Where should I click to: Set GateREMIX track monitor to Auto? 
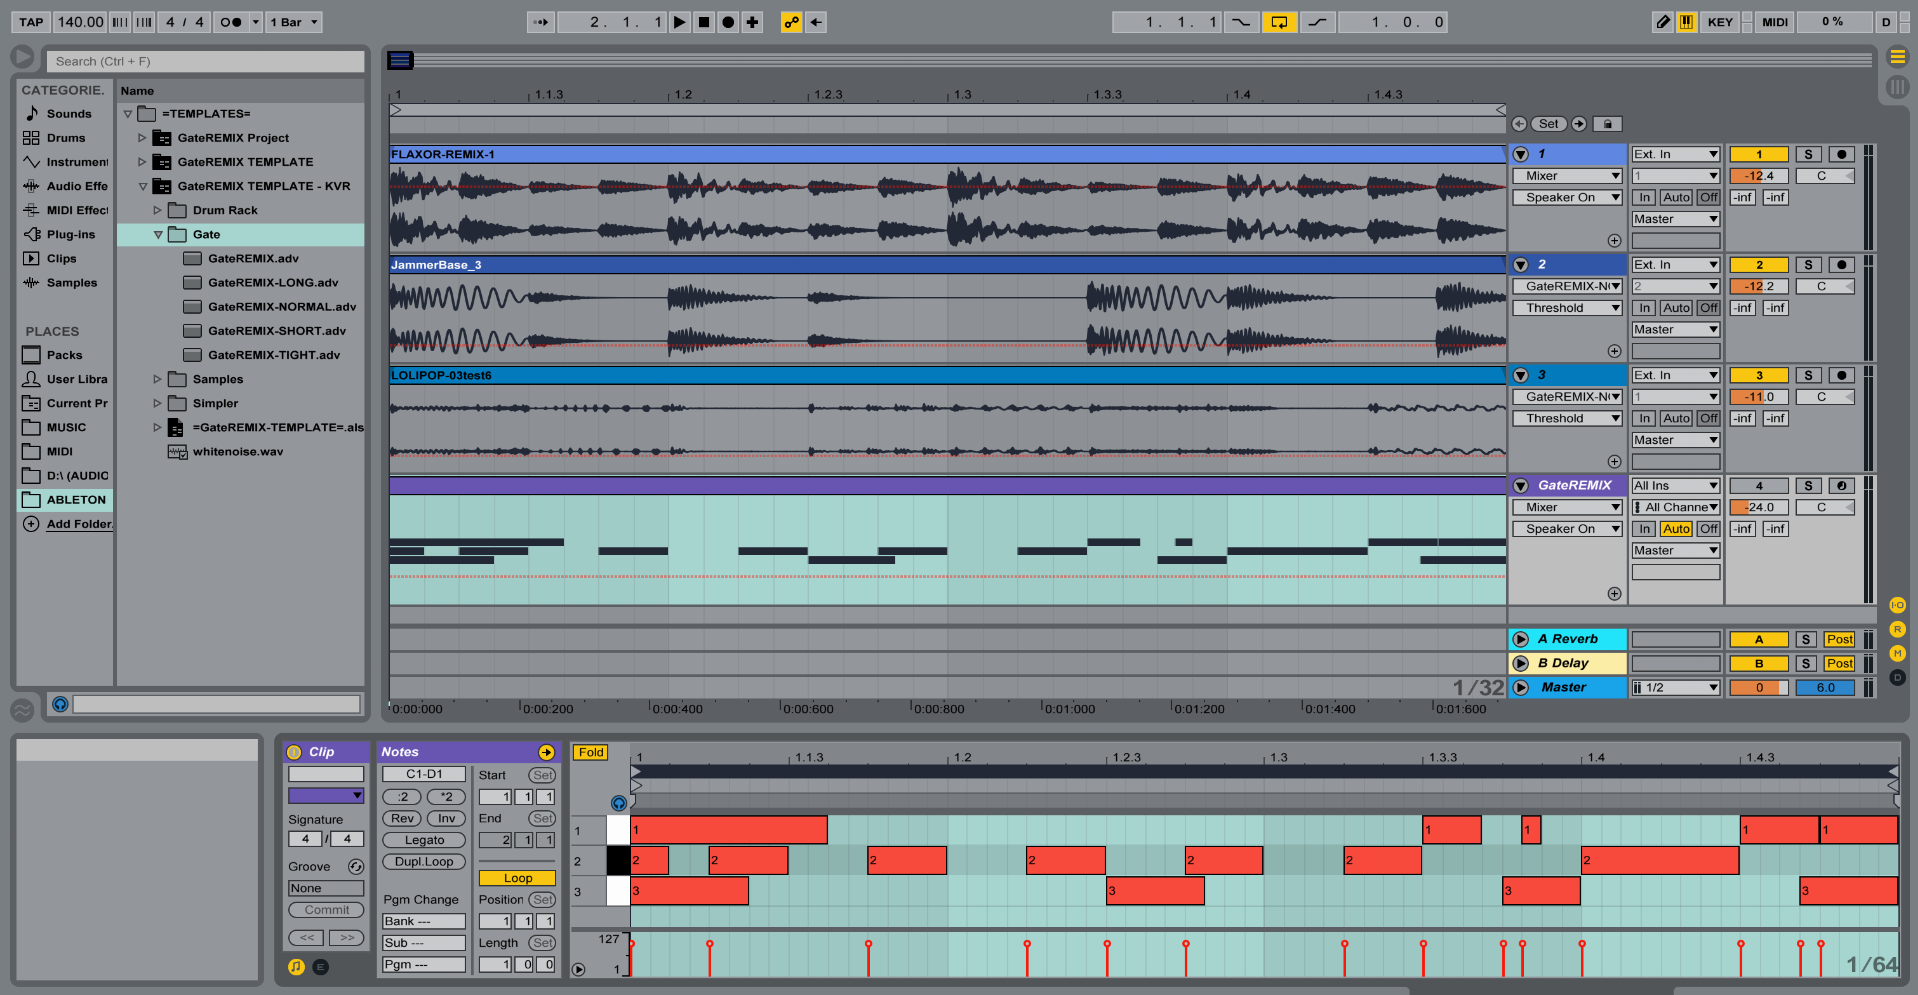1676,529
